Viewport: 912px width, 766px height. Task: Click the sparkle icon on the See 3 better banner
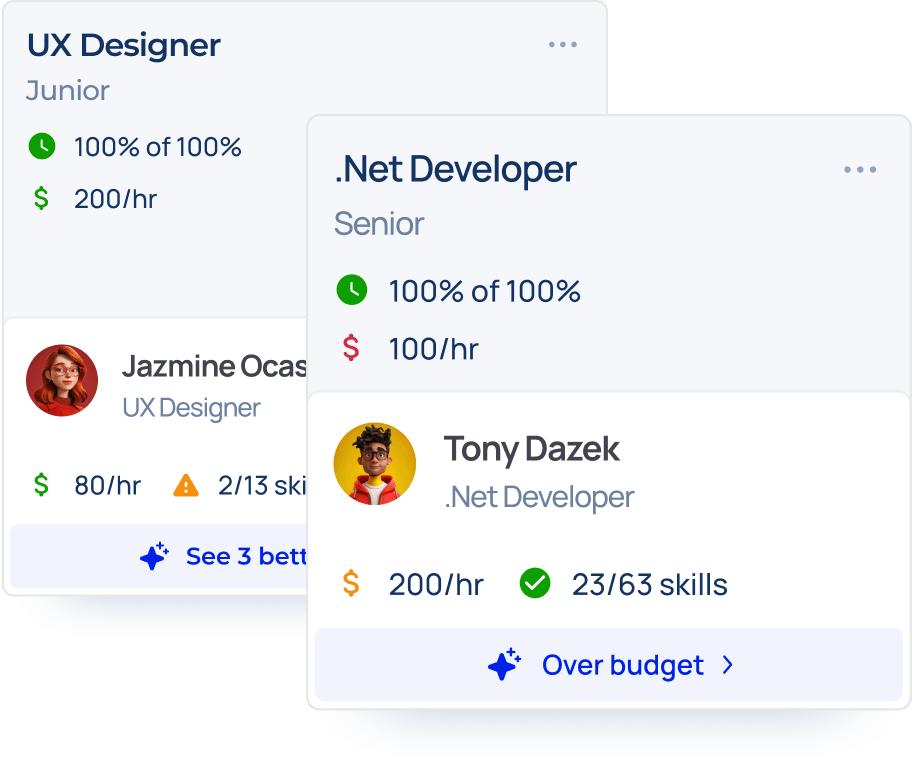(x=154, y=556)
